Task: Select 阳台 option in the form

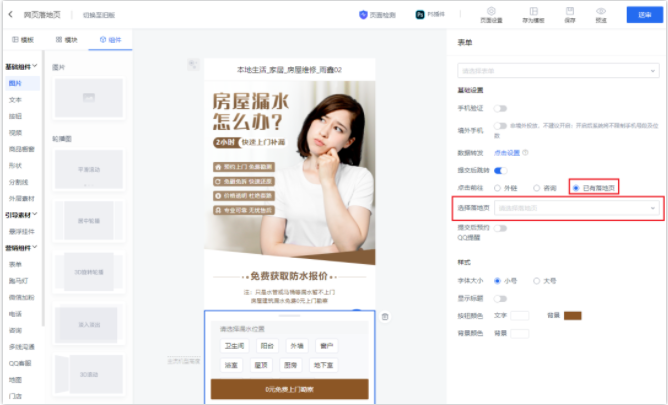Action: (x=267, y=346)
